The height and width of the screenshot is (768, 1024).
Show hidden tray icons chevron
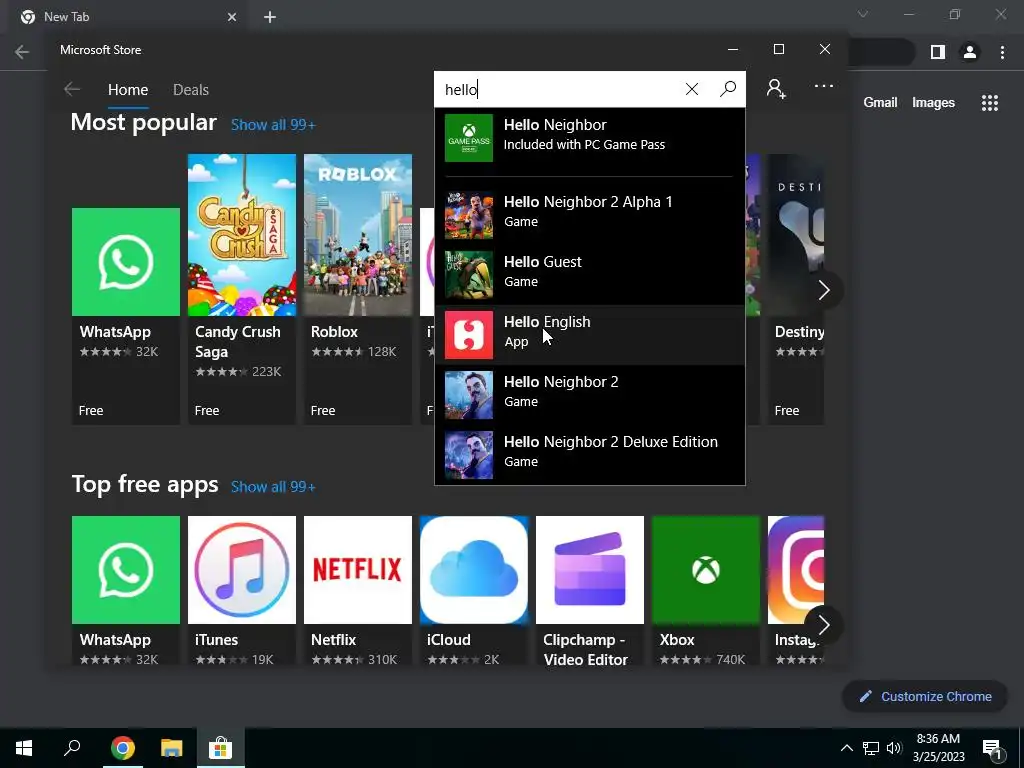(846, 748)
